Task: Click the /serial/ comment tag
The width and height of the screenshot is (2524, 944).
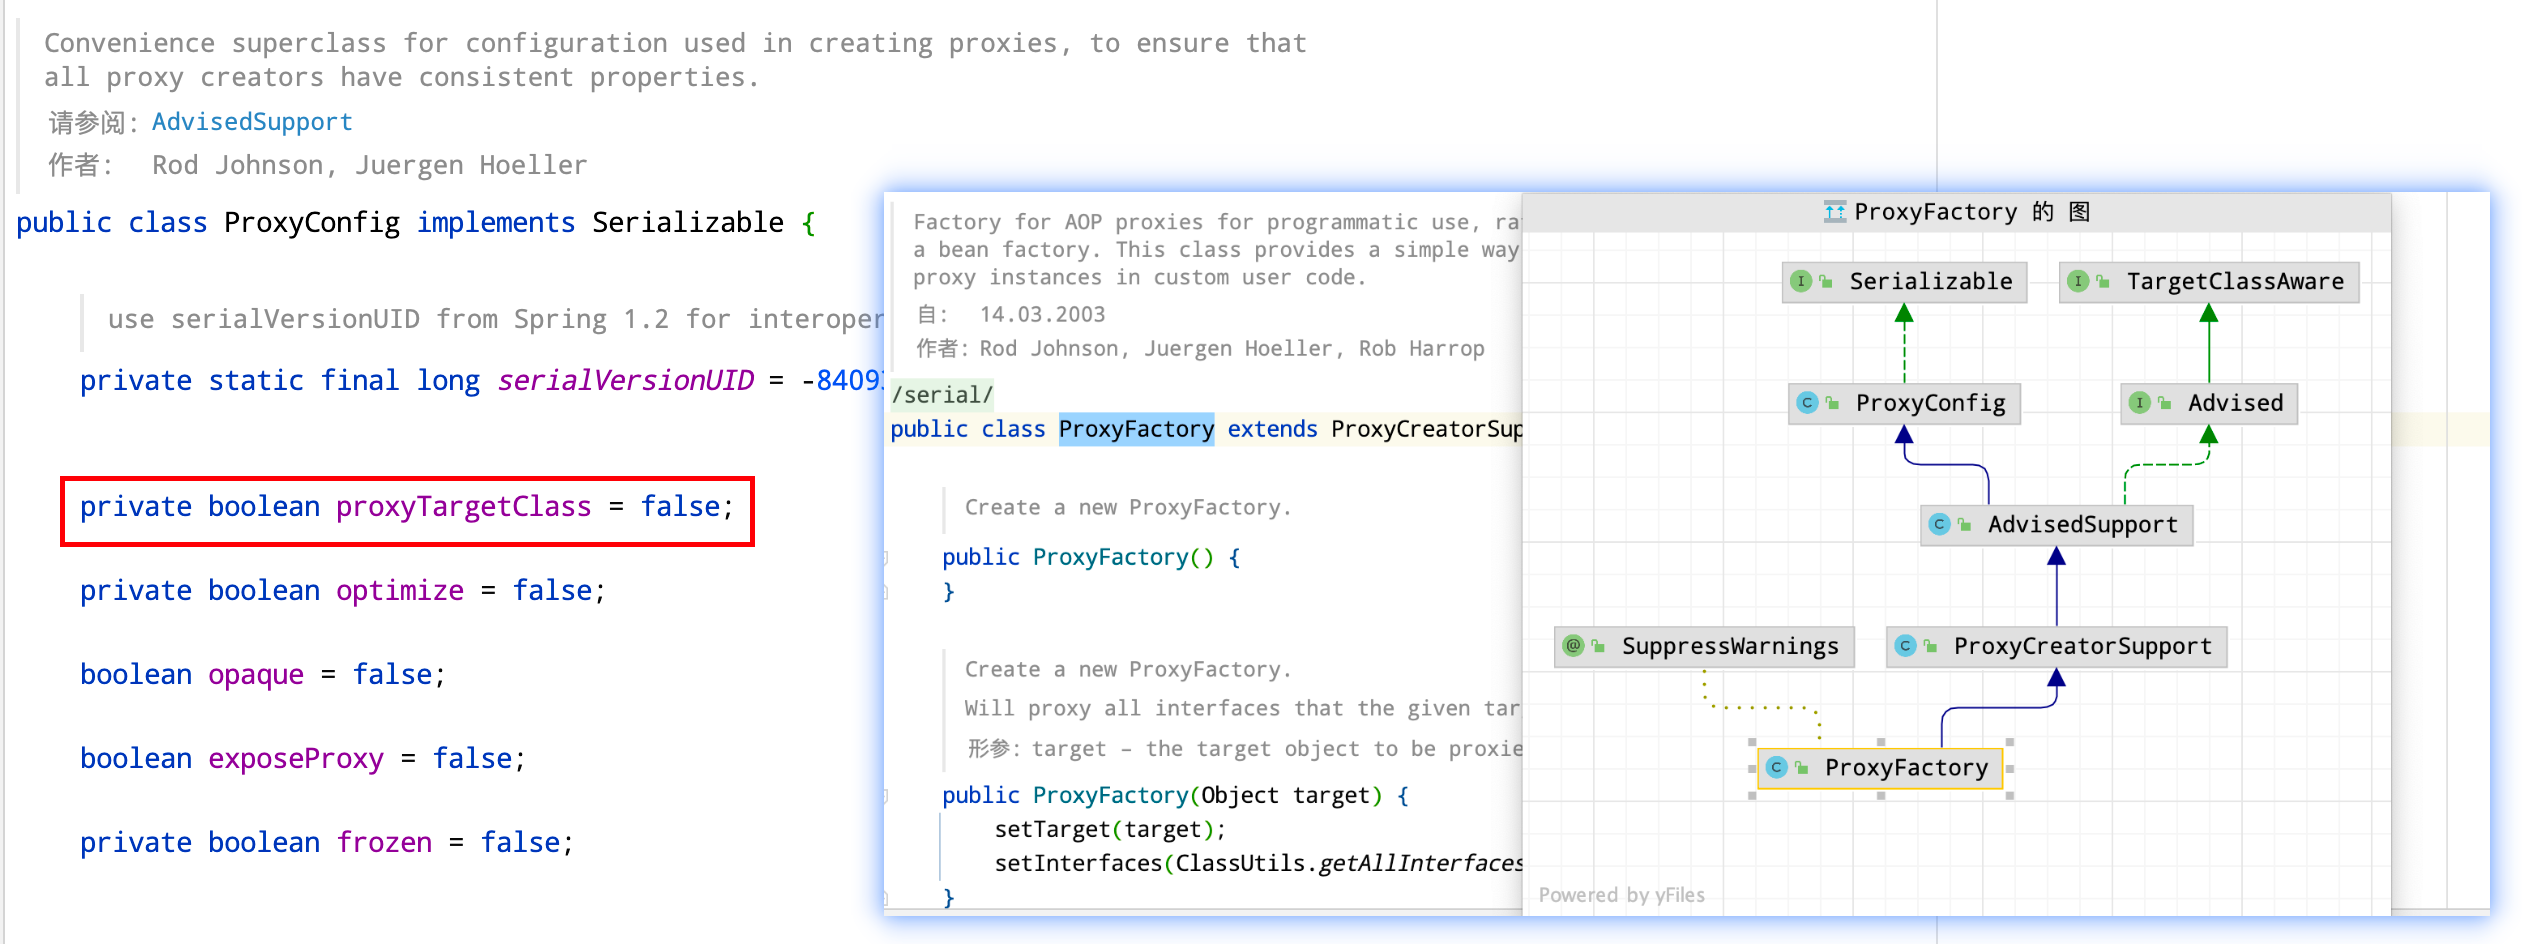Action: point(942,395)
